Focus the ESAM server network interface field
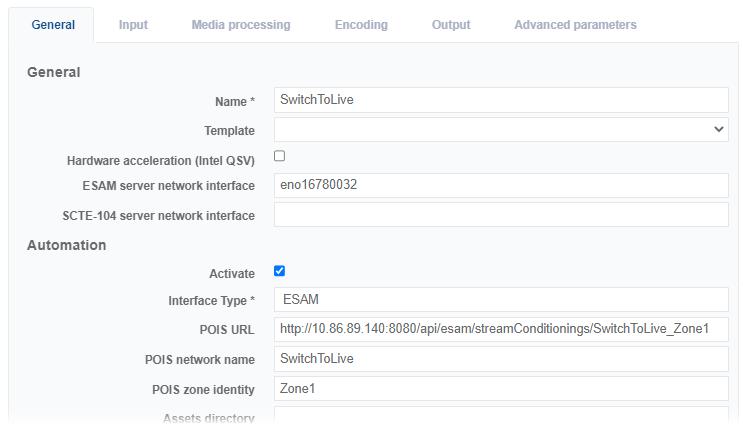 tap(500, 186)
